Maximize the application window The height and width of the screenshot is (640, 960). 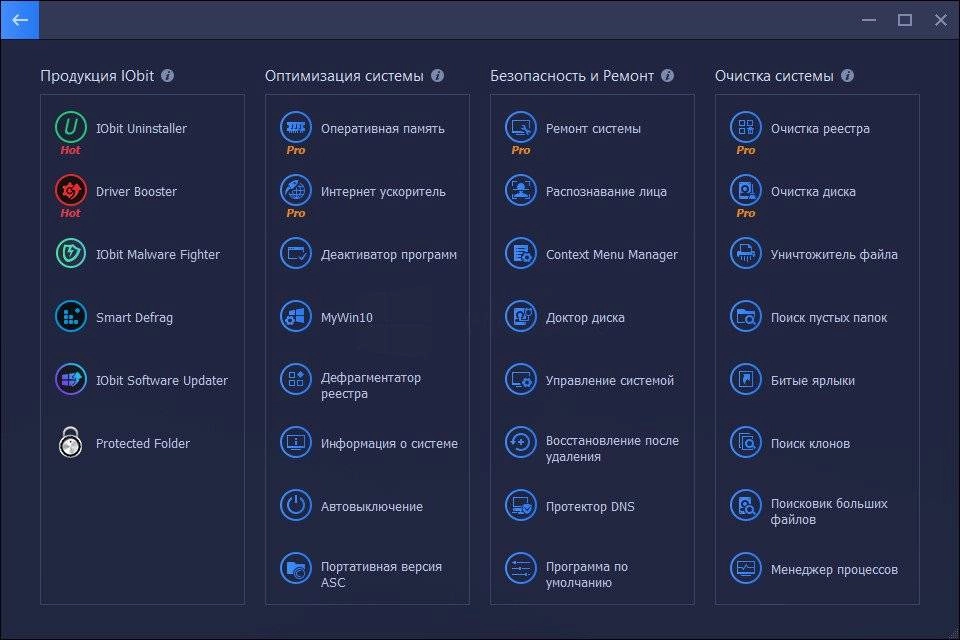tap(905, 20)
